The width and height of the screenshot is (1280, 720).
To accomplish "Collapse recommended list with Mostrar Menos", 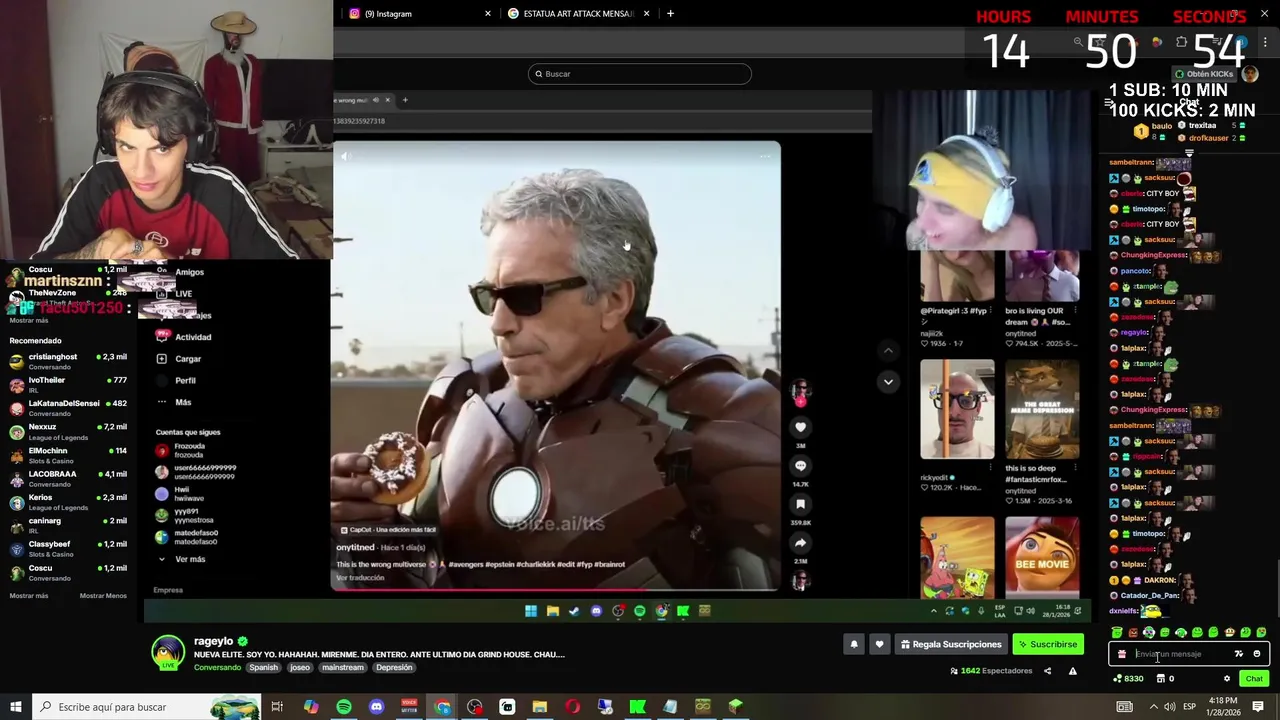I will [x=103, y=596].
